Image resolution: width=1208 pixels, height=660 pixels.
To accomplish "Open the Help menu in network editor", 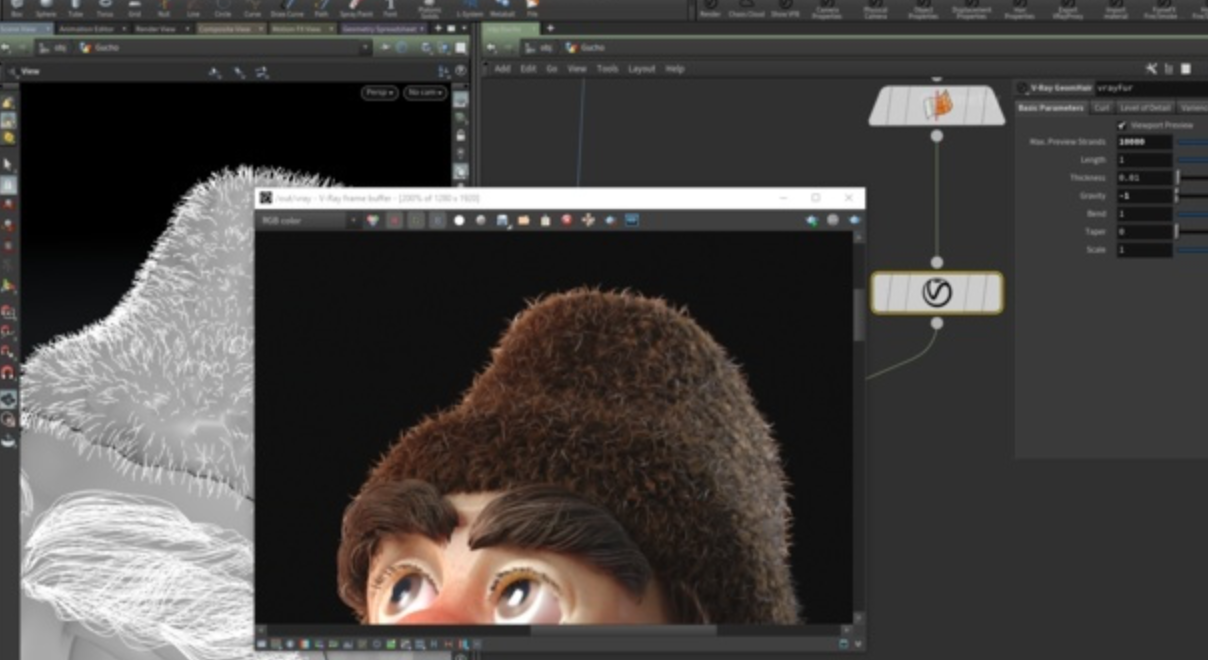I will pyautogui.click(x=675, y=69).
